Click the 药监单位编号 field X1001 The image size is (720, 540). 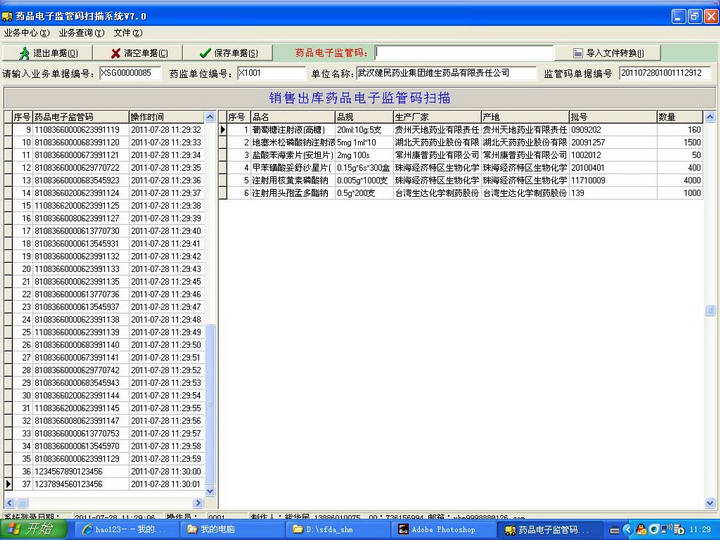click(271, 73)
